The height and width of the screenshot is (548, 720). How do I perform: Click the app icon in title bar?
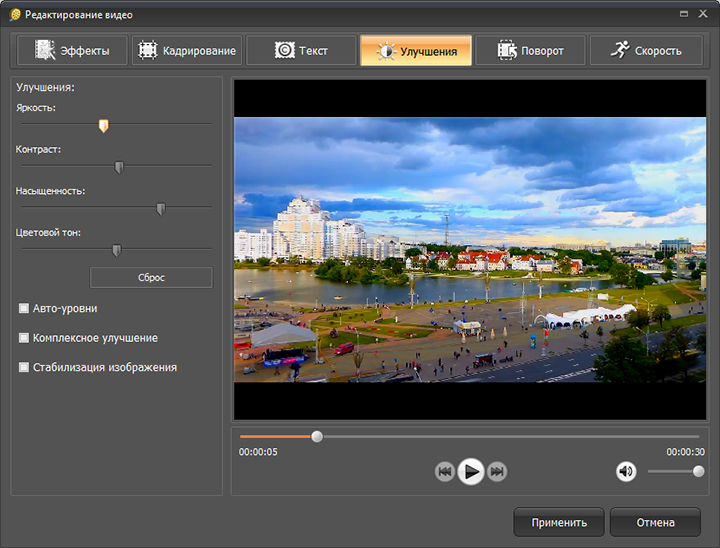15,15
